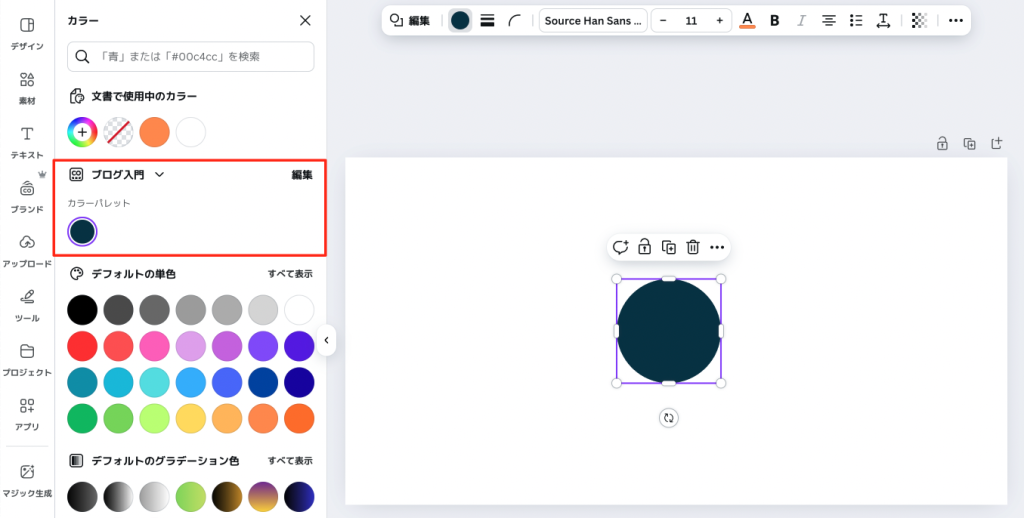This screenshot has height=518, width=1024.
Task: Click すべて表示 for default solid colors
Action: click(289, 273)
